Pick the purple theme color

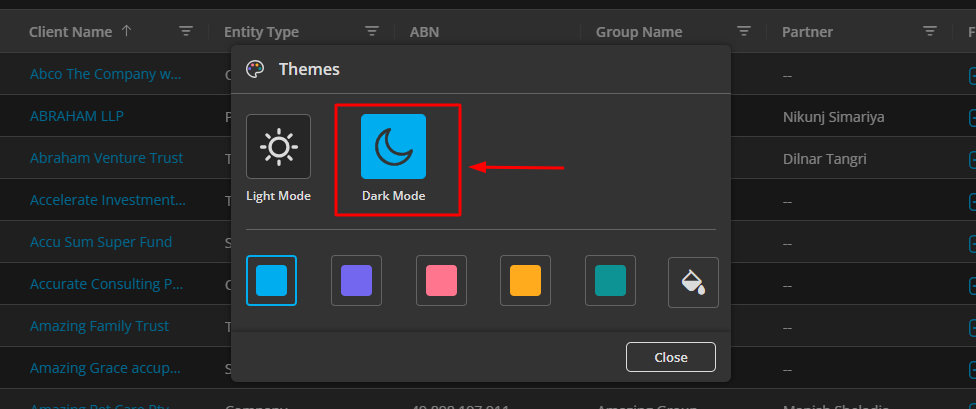tap(356, 280)
